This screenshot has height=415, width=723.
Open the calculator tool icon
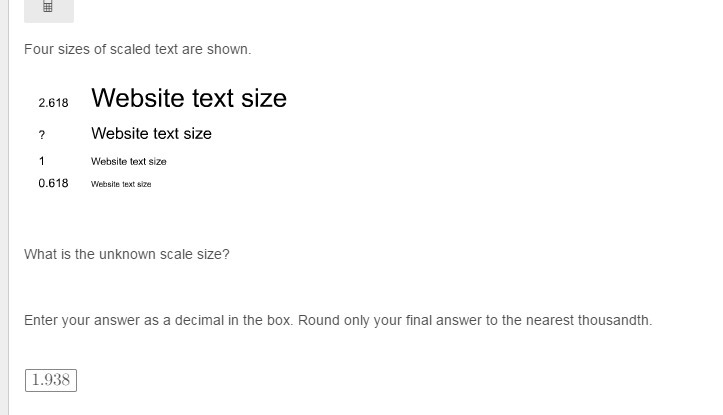tap(48, 7)
